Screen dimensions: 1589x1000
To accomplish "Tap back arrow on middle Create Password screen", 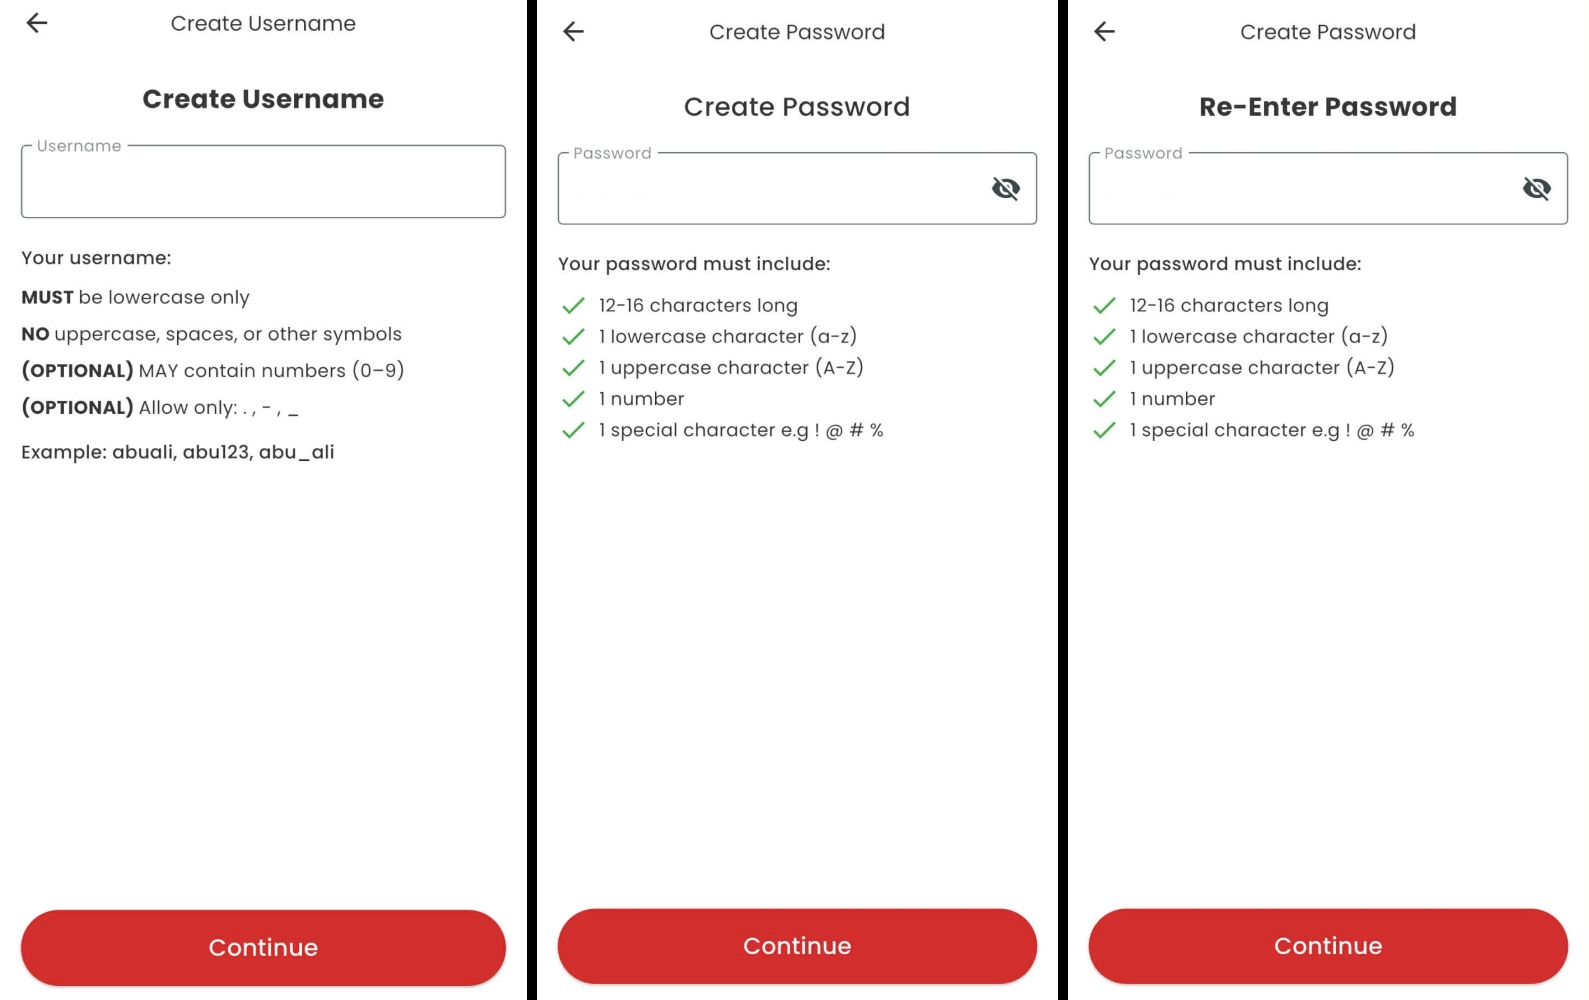I will (573, 32).
